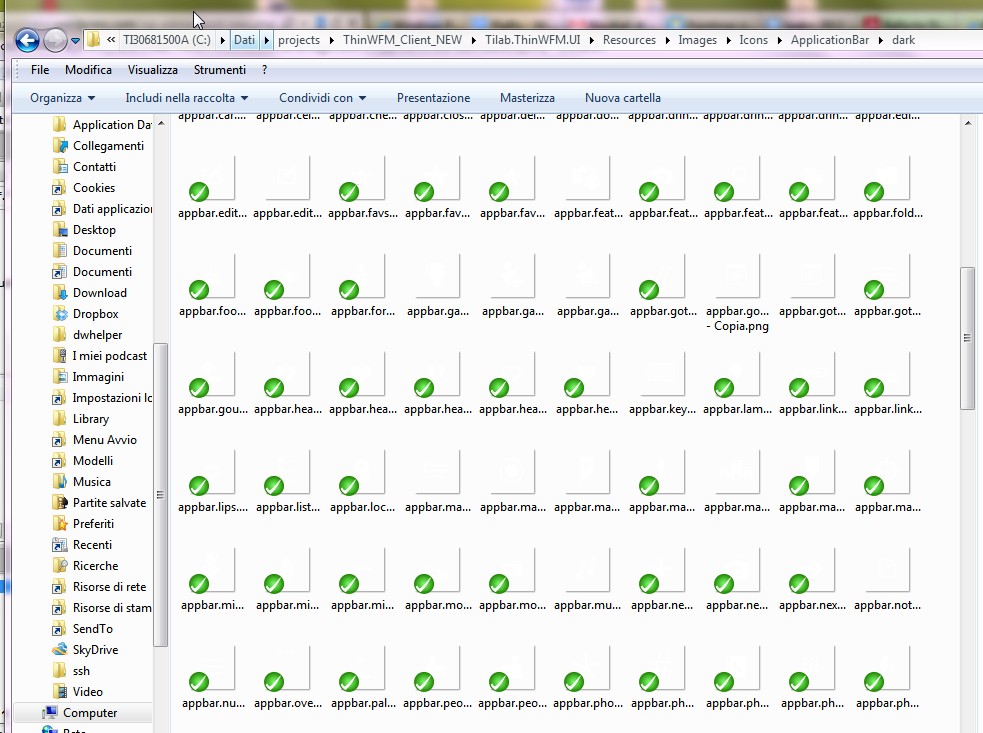Image resolution: width=983 pixels, height=733 pixels.
Task: Select Computer in the navigation tree
Action: [90, 713]
